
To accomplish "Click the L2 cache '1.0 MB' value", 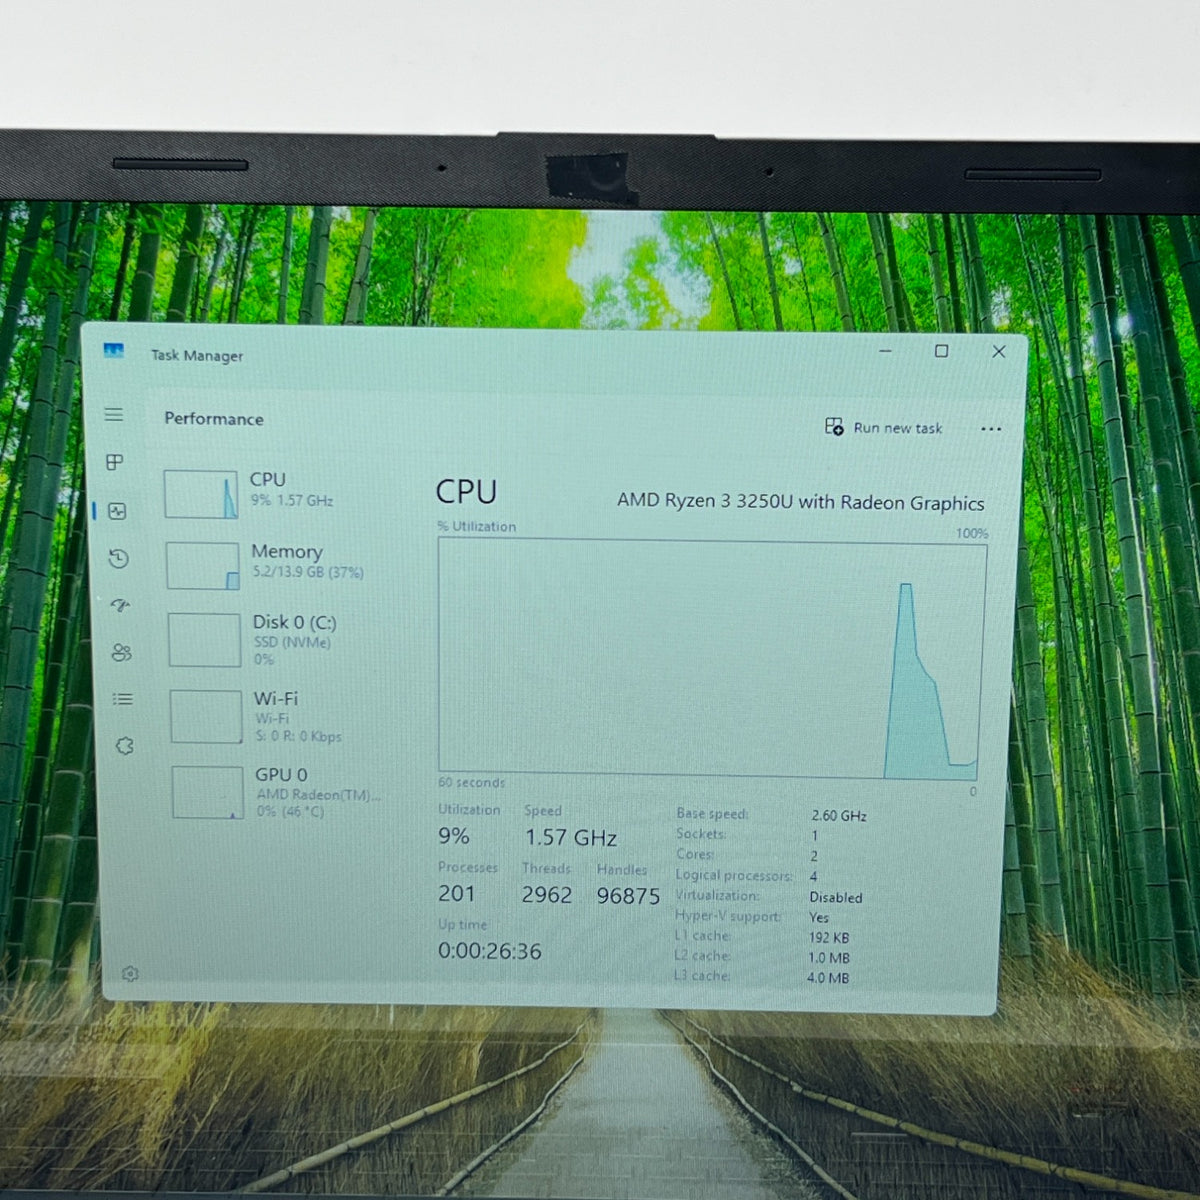I will [x=829, y=958].
